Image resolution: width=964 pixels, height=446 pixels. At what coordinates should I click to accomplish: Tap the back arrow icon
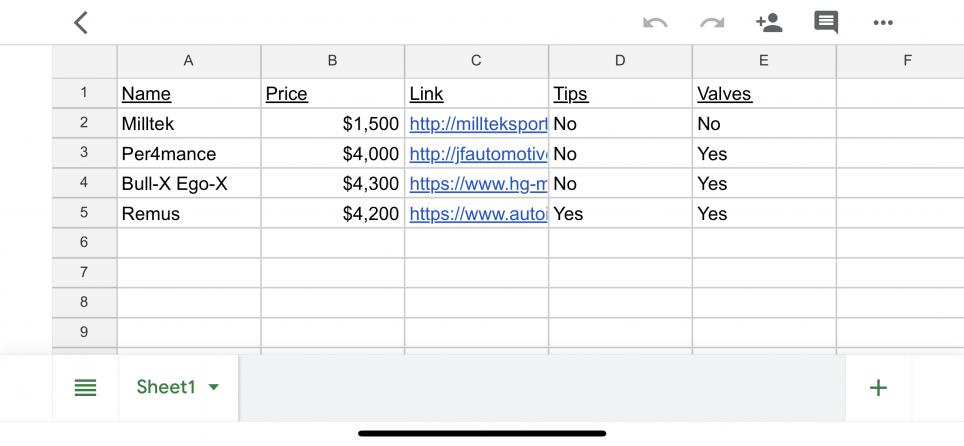[81, 23]
